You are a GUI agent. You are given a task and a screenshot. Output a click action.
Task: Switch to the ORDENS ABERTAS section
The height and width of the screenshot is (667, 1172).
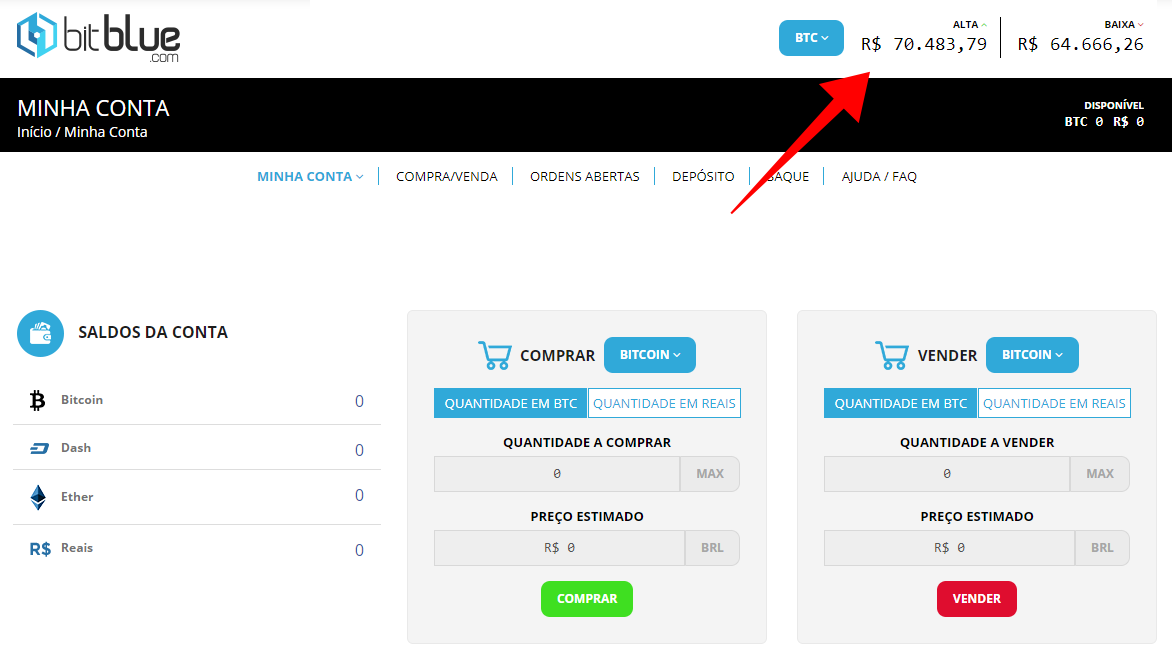pyautogui.click(x=584, y=176)
